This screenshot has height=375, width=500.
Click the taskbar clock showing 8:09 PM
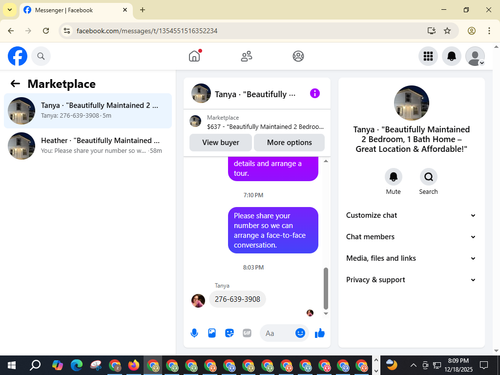458,365
